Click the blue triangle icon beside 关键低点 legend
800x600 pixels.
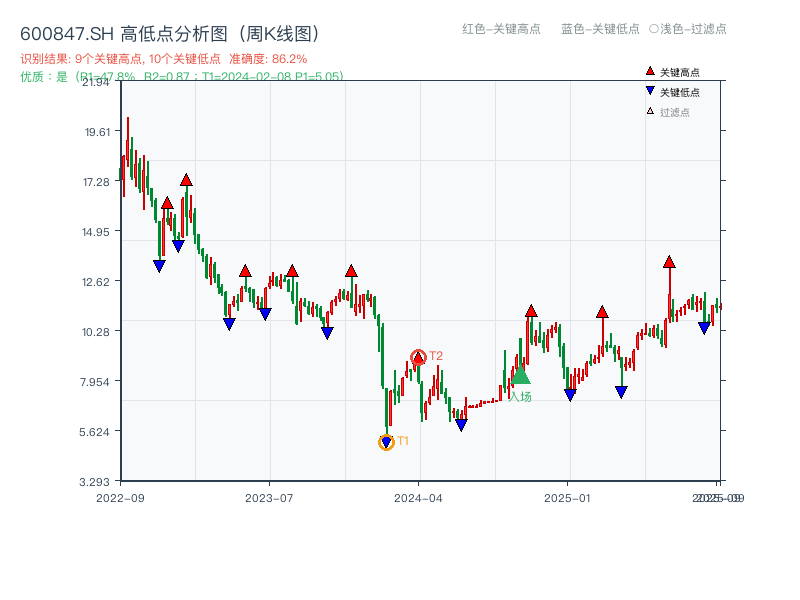coord(650,89)
